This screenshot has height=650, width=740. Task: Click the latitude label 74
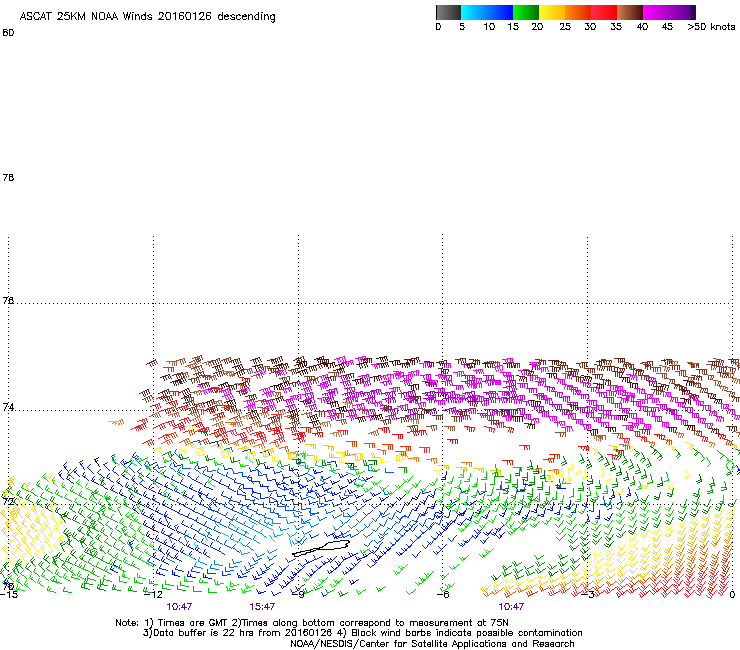click(8, 407)
